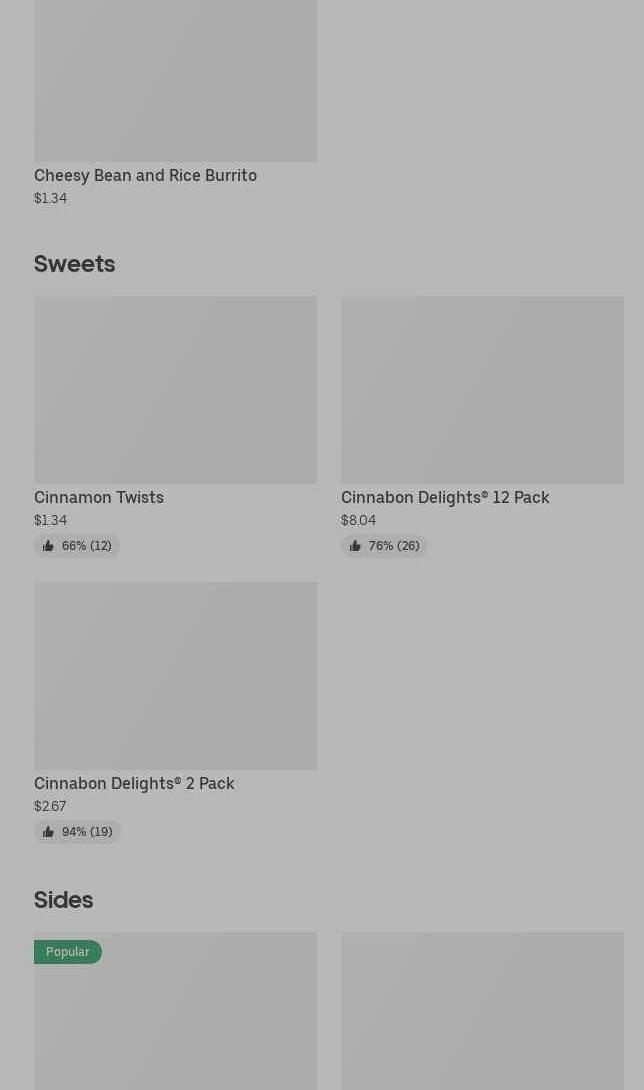Click the Cinnamon Twists product image
This screenshot has height=1090, width=644.
(x=175, y=390)
